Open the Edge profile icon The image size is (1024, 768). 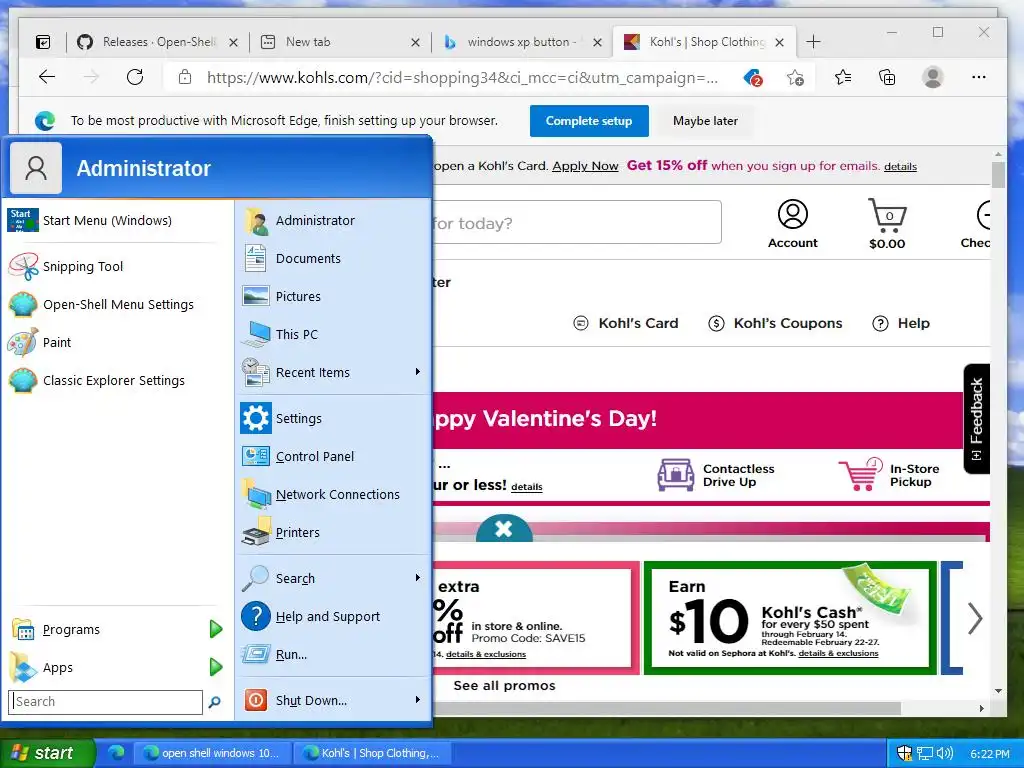click(933, 78)
